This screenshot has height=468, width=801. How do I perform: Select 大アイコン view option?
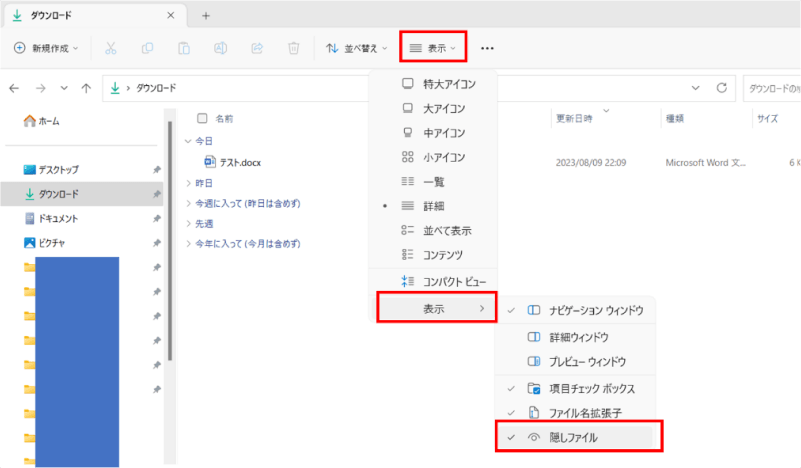[433, 108]
